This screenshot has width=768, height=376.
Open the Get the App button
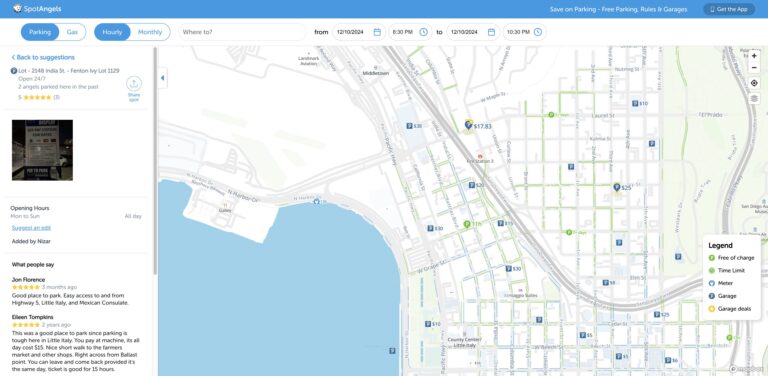[729, 9]
